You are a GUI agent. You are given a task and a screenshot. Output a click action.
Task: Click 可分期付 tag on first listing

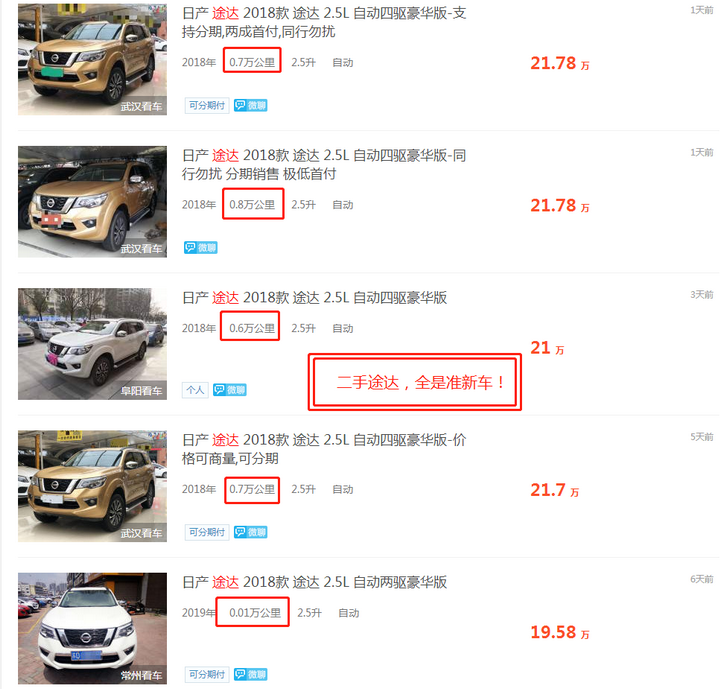click(207, 106)
